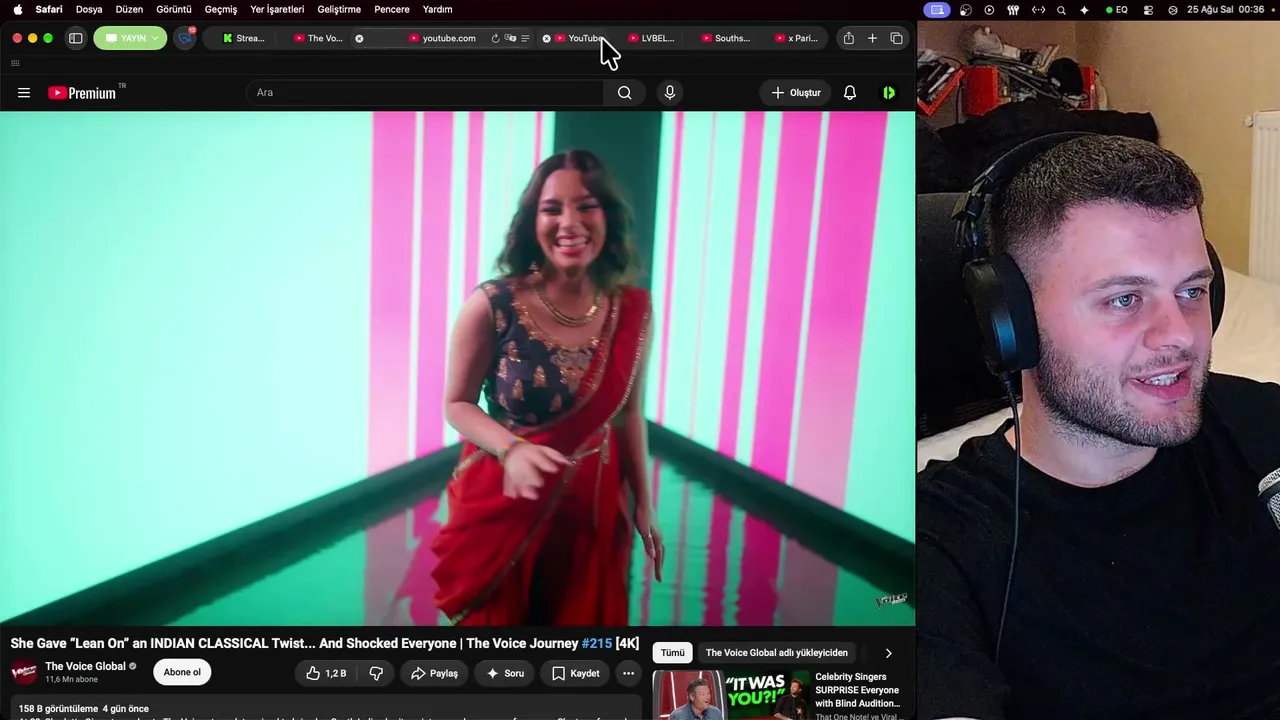Open YouTube notifications bell
This screenshot has width=1280, height=720.
(850, 93)
